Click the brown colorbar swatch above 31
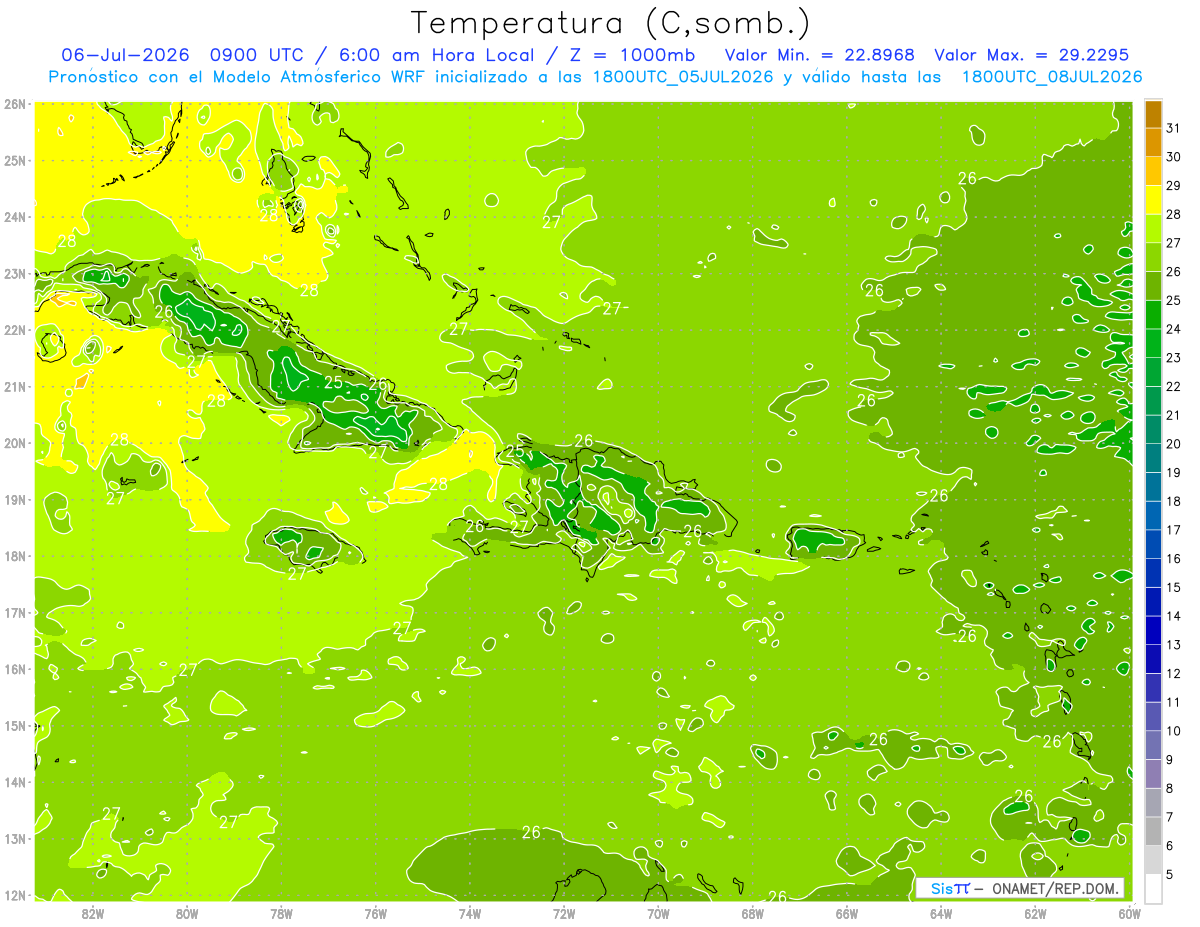This screenshot has width=1200, height=927. click(x=1153, y=114)
